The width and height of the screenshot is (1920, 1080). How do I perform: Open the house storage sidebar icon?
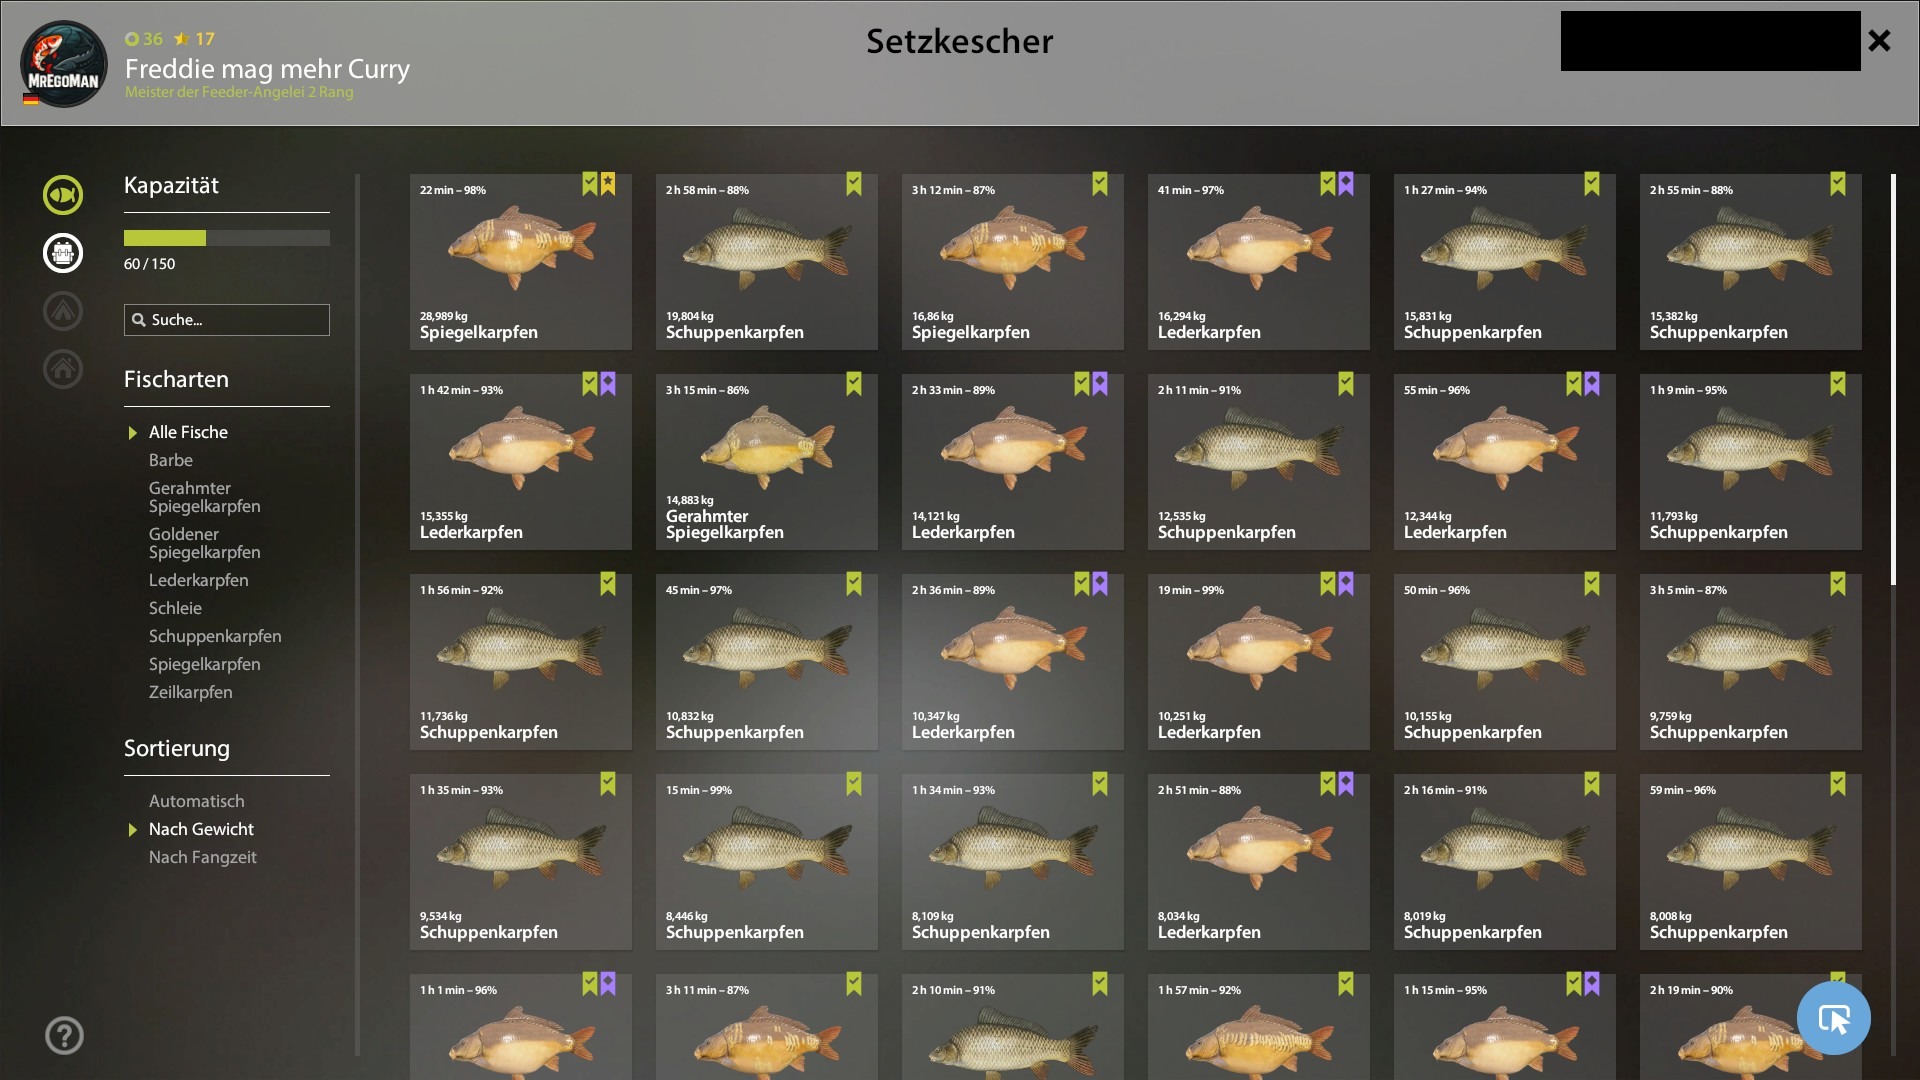click(x=63, y=368)
